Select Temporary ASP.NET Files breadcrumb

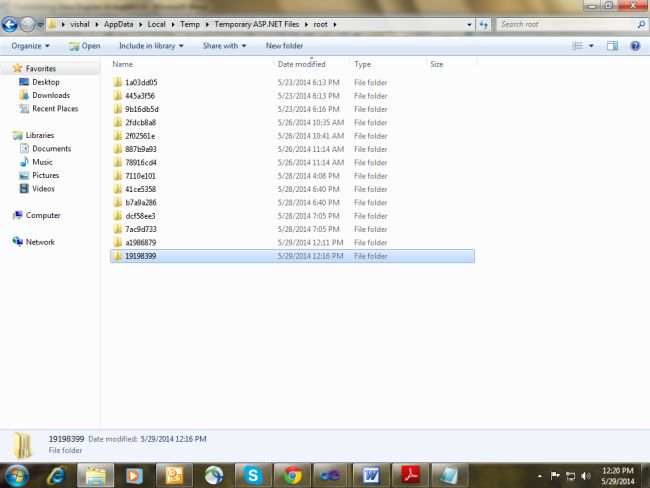coord(257,24)
